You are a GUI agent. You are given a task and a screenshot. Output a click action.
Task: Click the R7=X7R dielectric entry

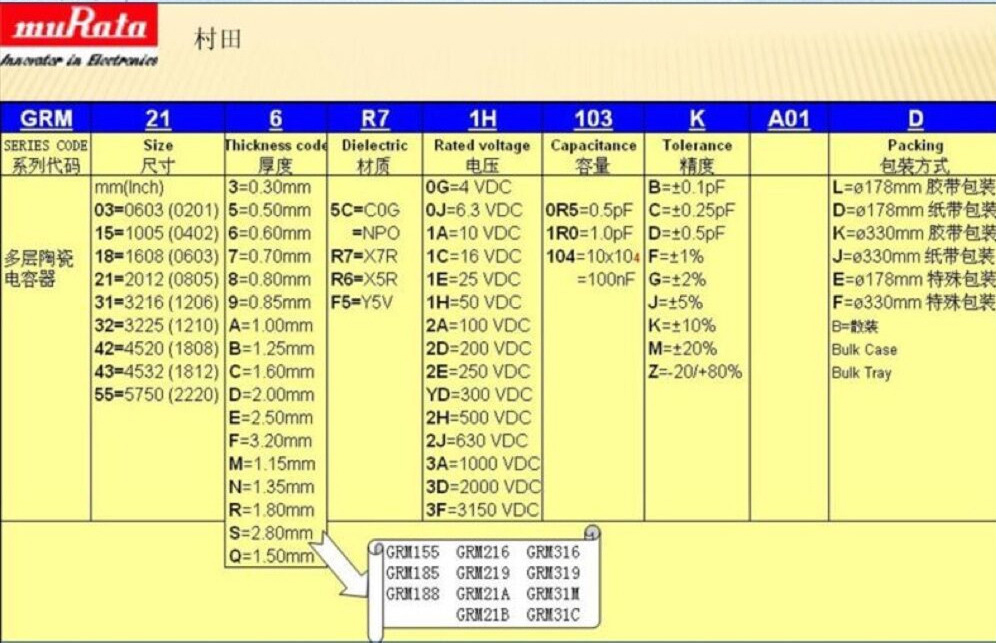pyautogui.click(x=364, y=256)
